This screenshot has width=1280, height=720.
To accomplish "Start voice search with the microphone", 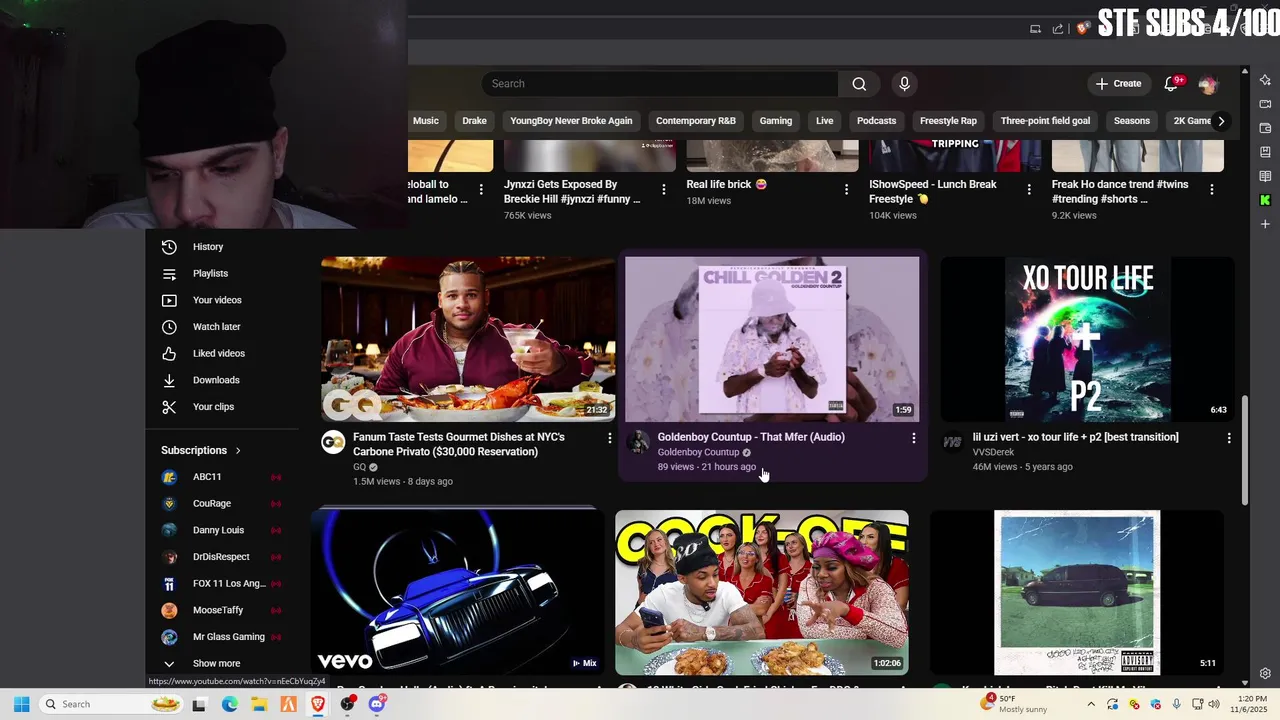I will coord(904,84).
